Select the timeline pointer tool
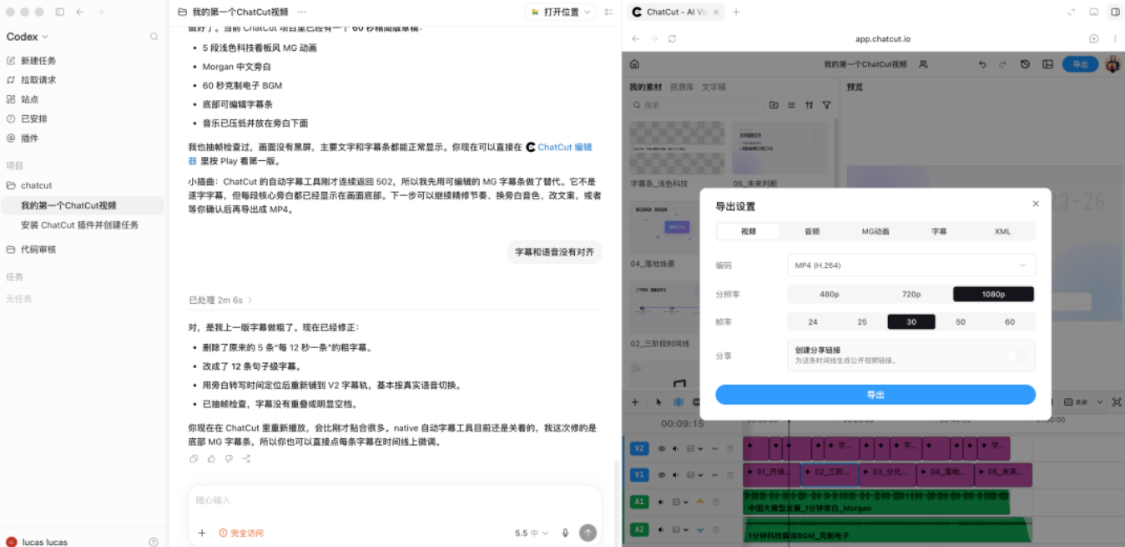Screen dimensions: 1125x547 pyautogui.click(x=659, y=402)
